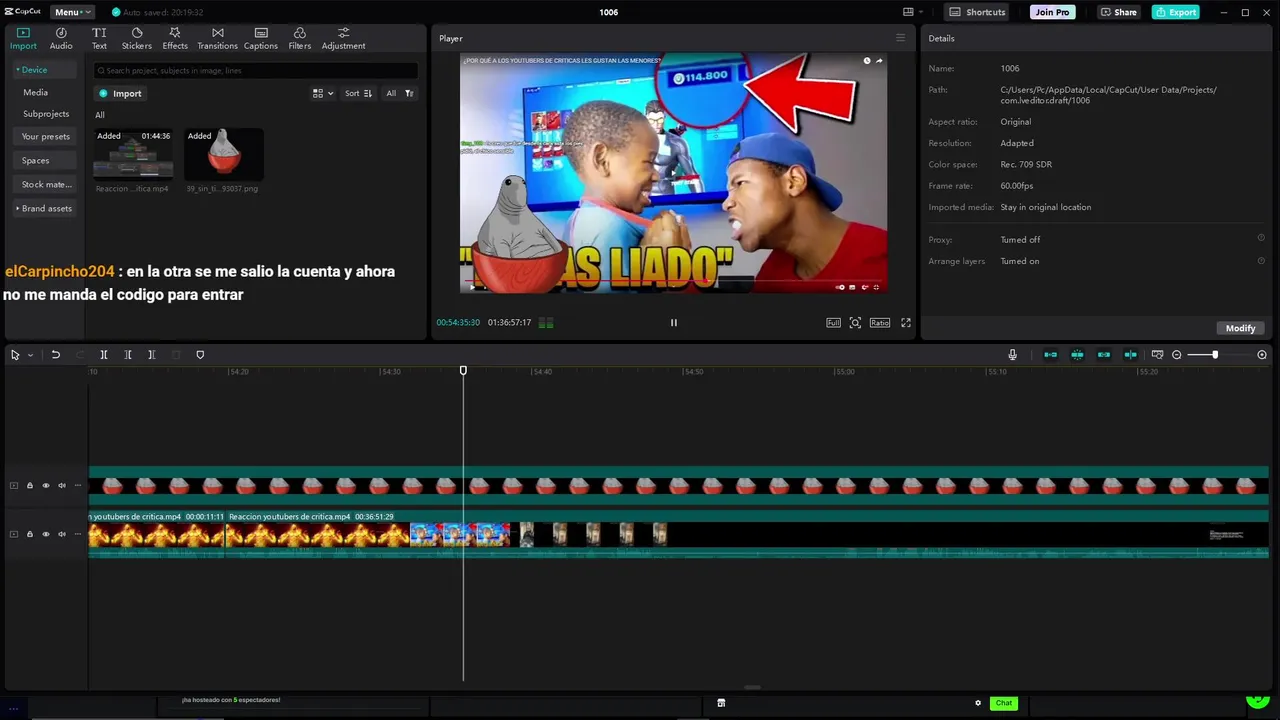The image size is (1280, 720).
Task: Undo the last timeline action
Action: point(56,355)
